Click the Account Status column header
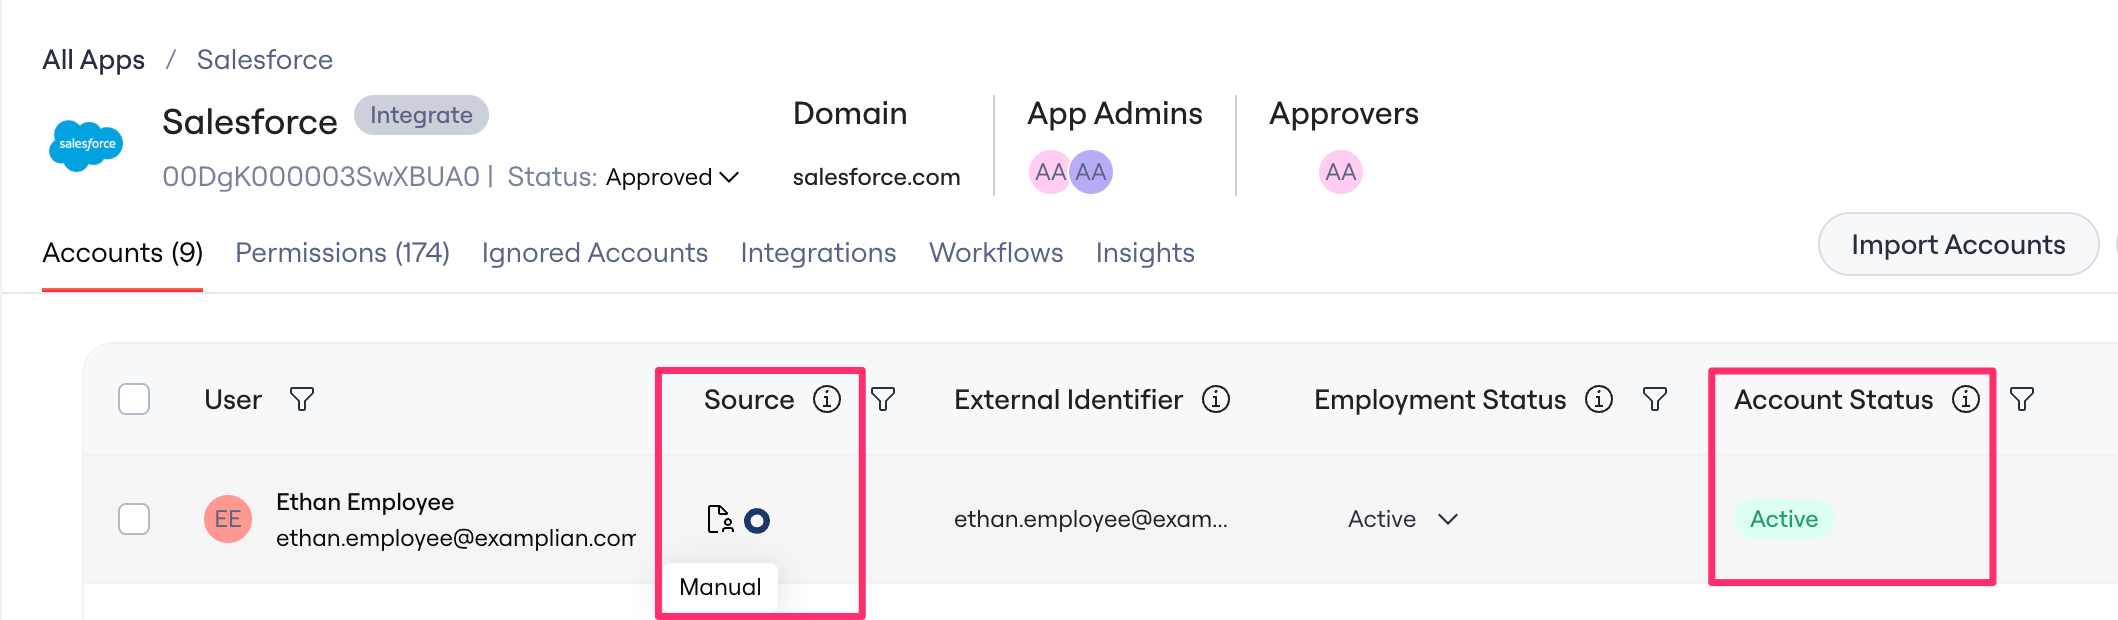The height and width of the screenshot is (620, 2118). (1834, 400)
